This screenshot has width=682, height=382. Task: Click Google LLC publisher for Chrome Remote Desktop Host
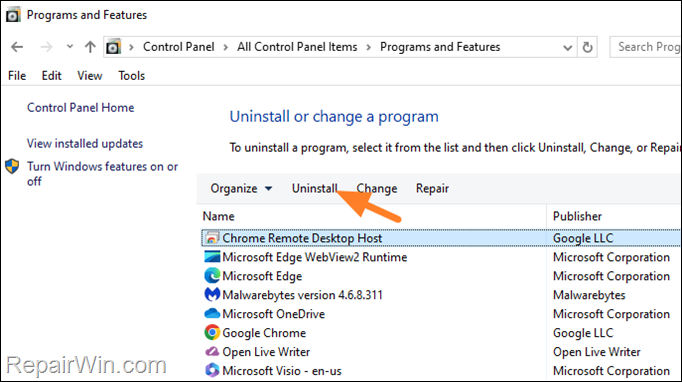click(x=583, y=238)
